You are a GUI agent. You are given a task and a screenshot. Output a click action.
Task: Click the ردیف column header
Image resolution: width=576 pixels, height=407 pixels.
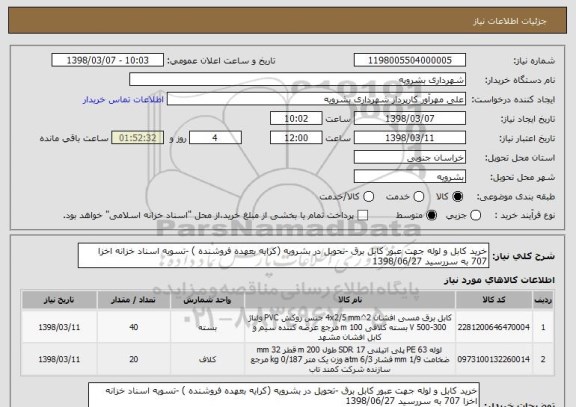click(x=543, y=300)
